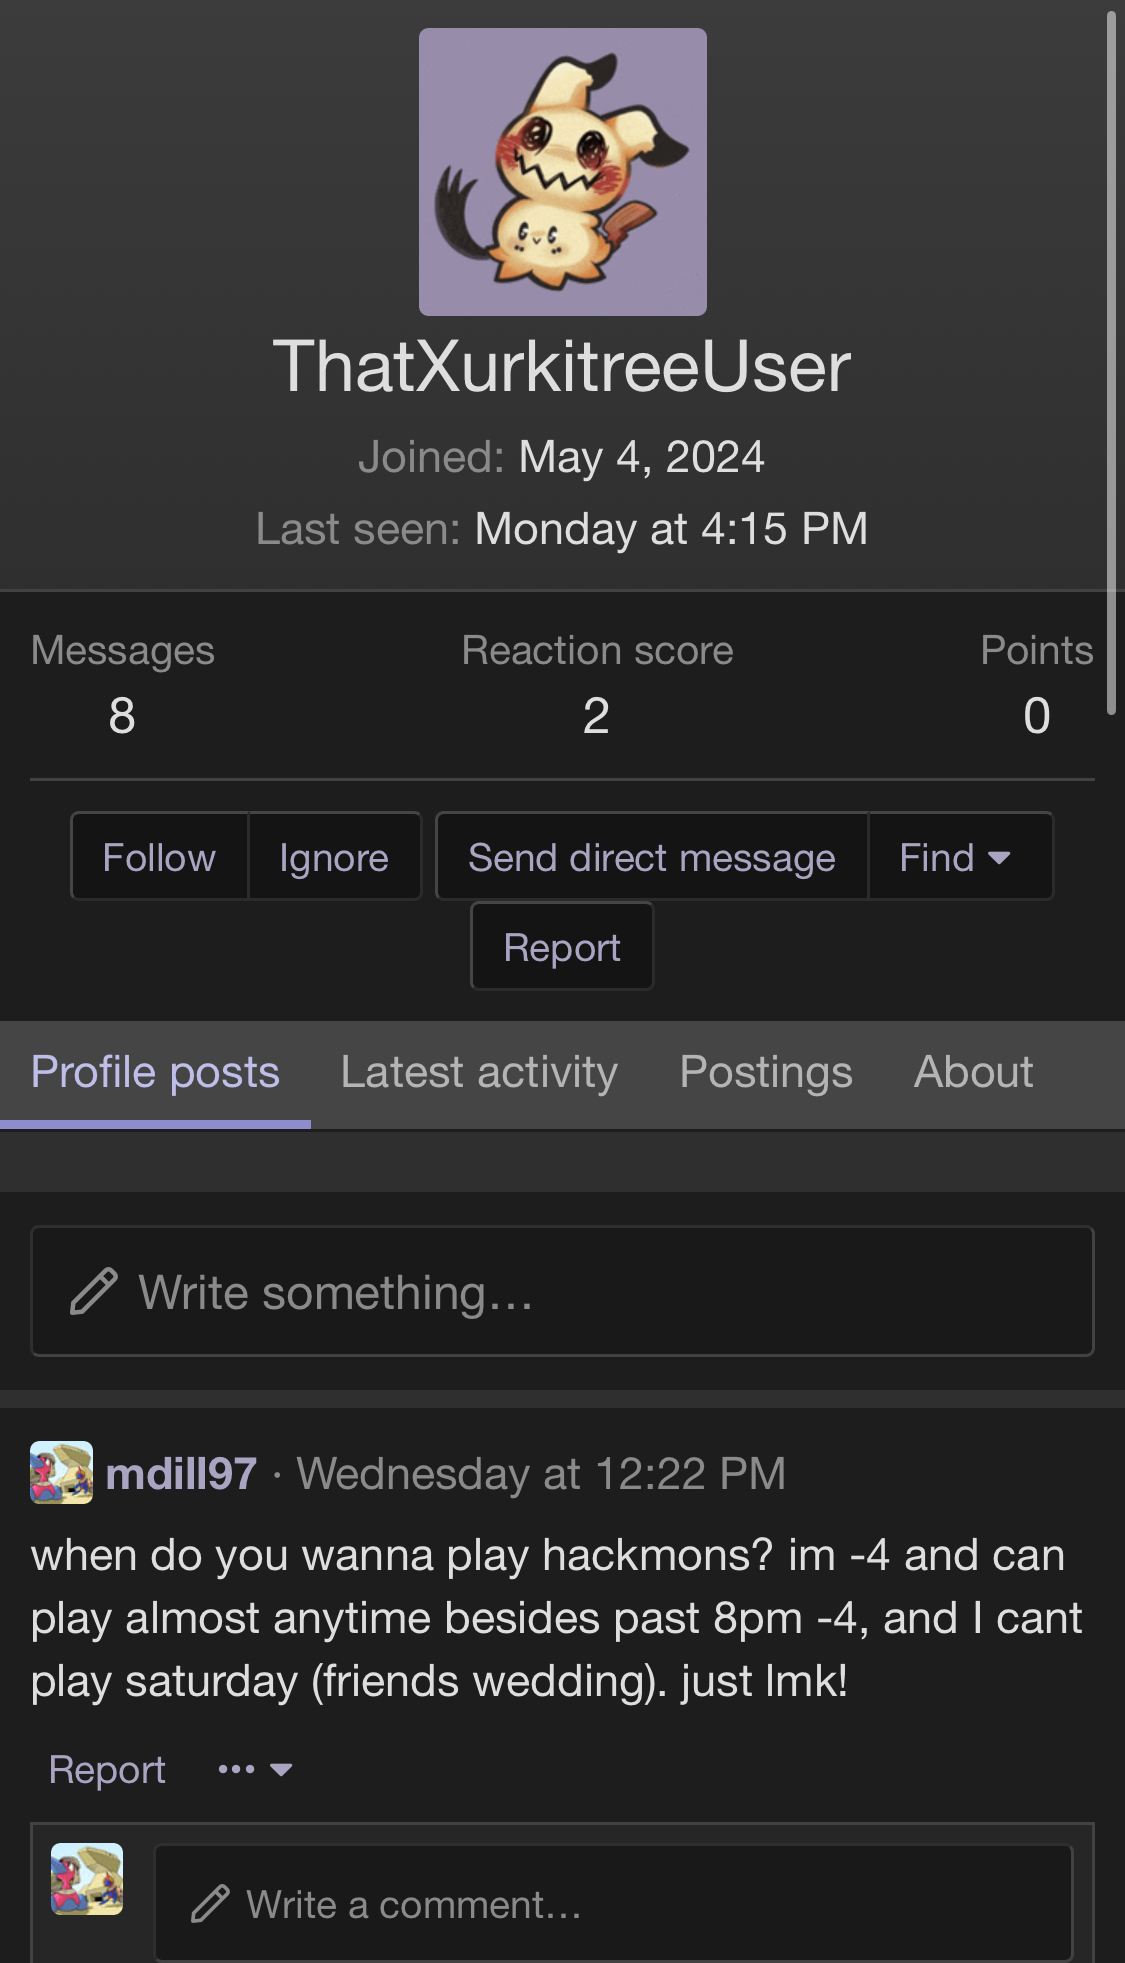The image size is (1125, 1963).
Task: Switch to the Profile posts tab
Action: (x=155, y=1072)
